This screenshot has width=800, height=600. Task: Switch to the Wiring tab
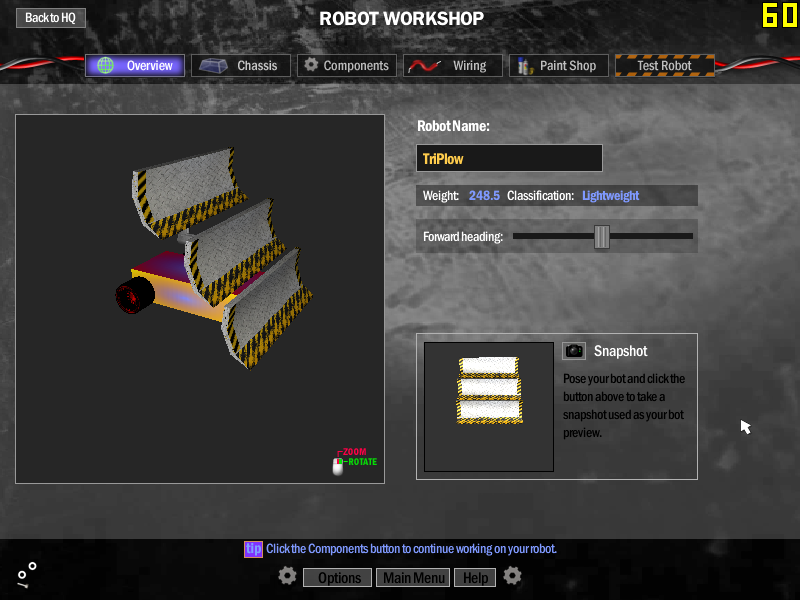point(453,65)
